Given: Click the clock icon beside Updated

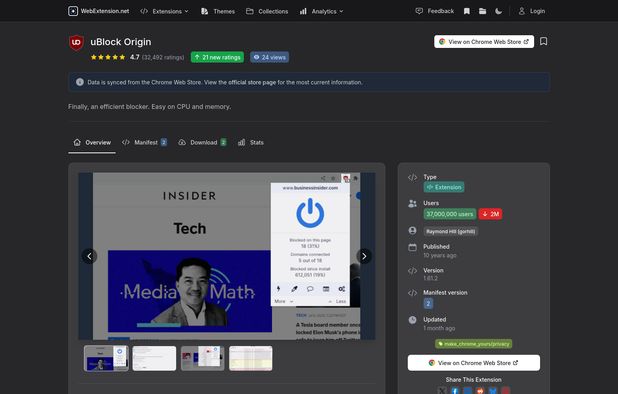Looking at the screenshot, I should (x=412, y=320).
